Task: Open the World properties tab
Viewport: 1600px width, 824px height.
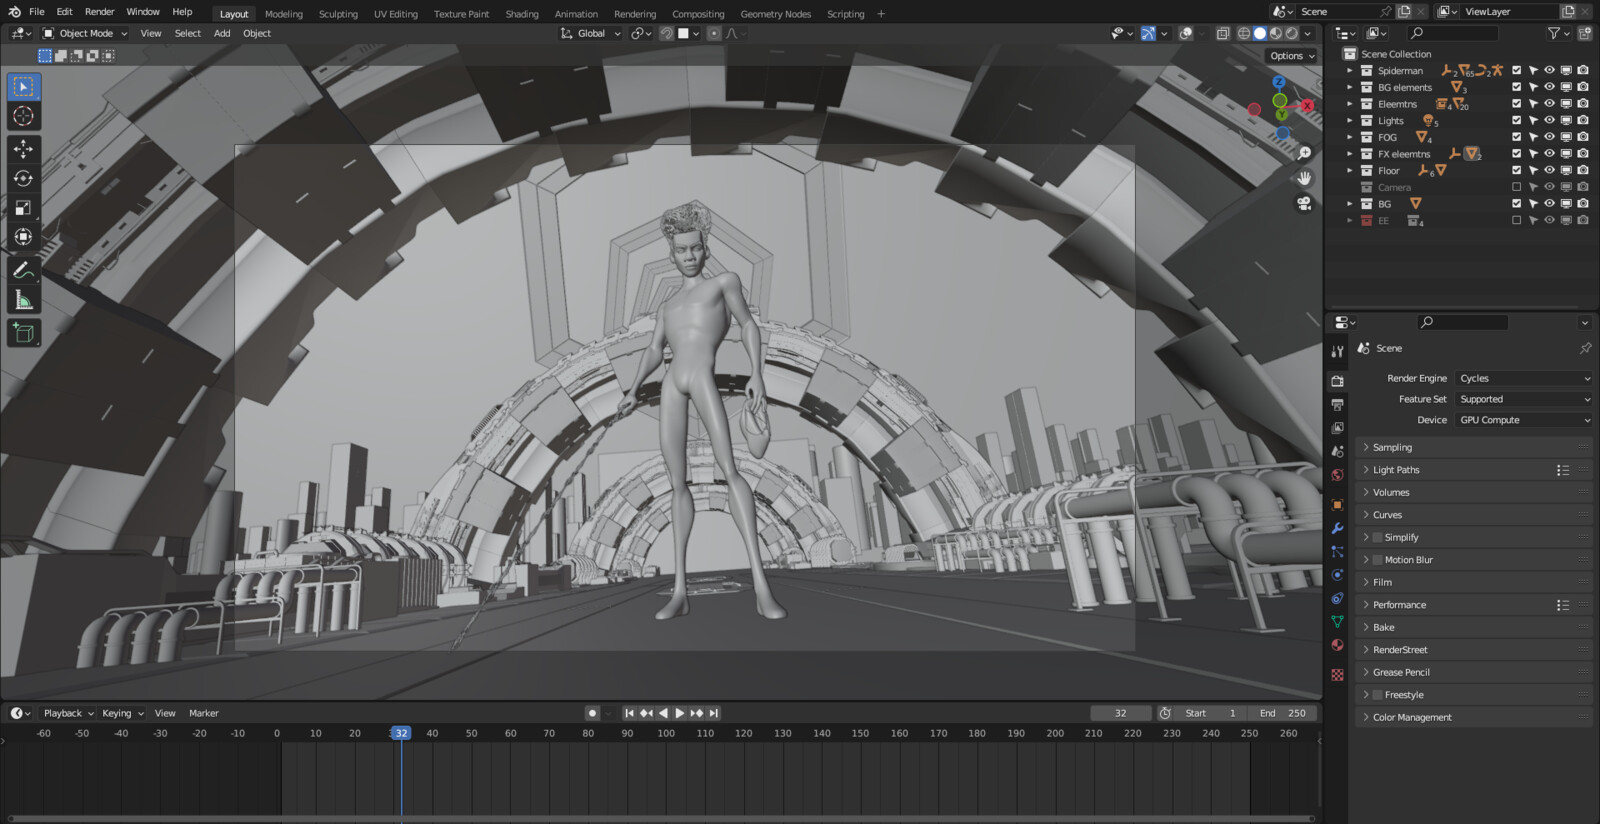Action: 1337,475
